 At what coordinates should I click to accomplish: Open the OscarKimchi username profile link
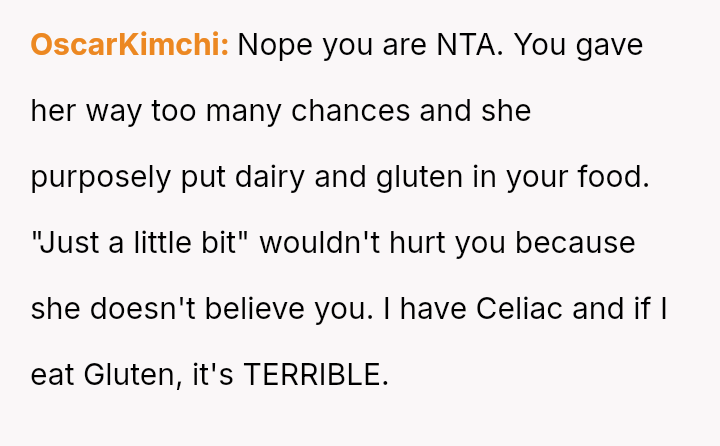point(130,46)
